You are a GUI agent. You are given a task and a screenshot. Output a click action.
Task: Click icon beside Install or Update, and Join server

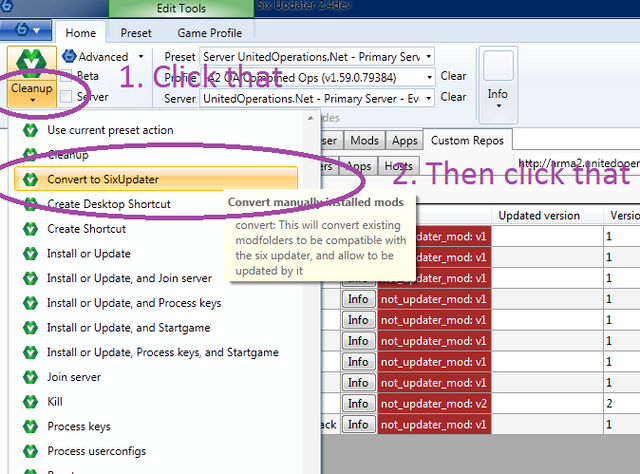[30, 278]
